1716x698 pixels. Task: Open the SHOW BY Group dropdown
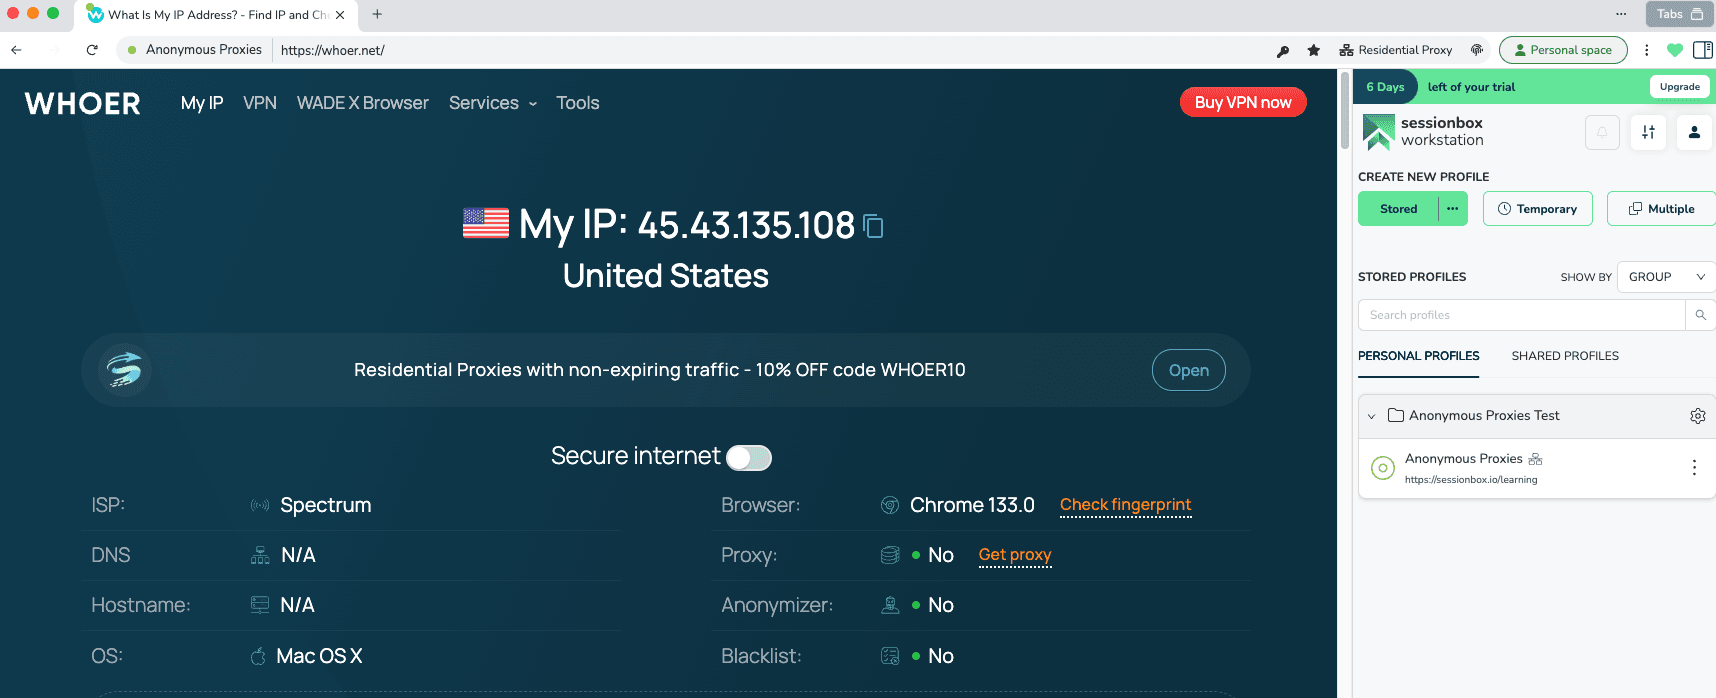pos(1666,277)
